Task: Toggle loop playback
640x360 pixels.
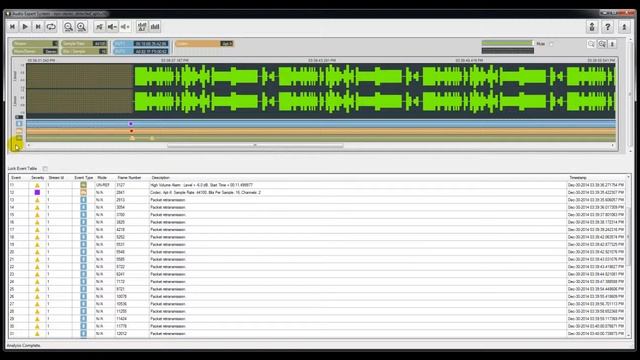Action: [51, 27]
